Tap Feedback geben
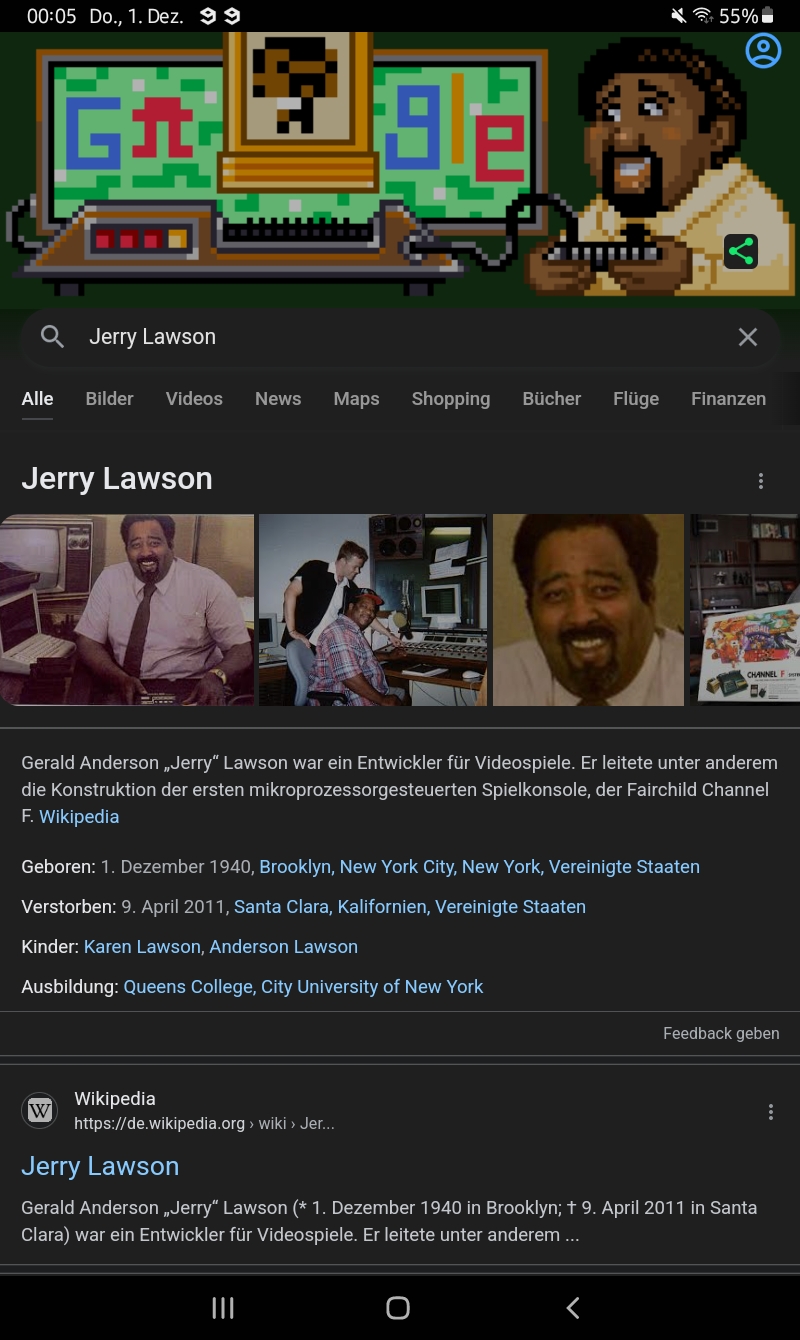 721,1034
